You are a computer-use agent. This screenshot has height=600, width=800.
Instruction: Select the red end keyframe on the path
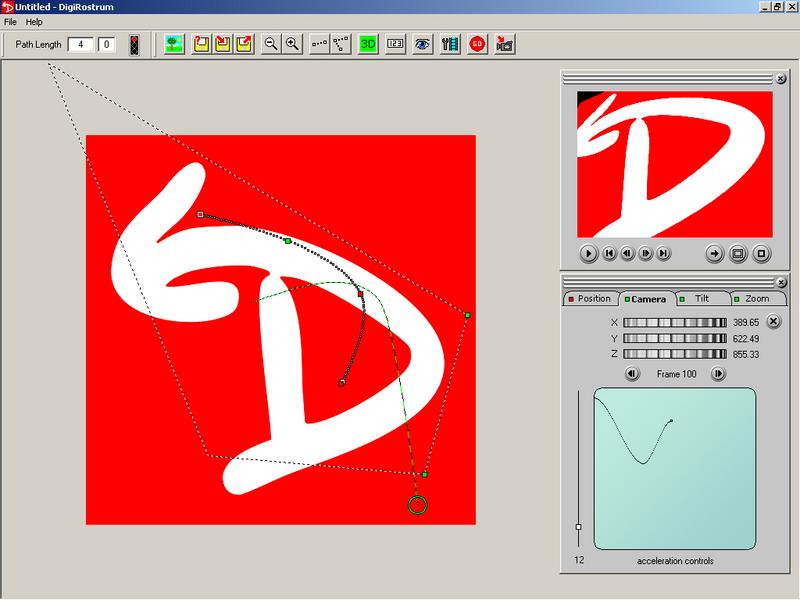(341, 383)
